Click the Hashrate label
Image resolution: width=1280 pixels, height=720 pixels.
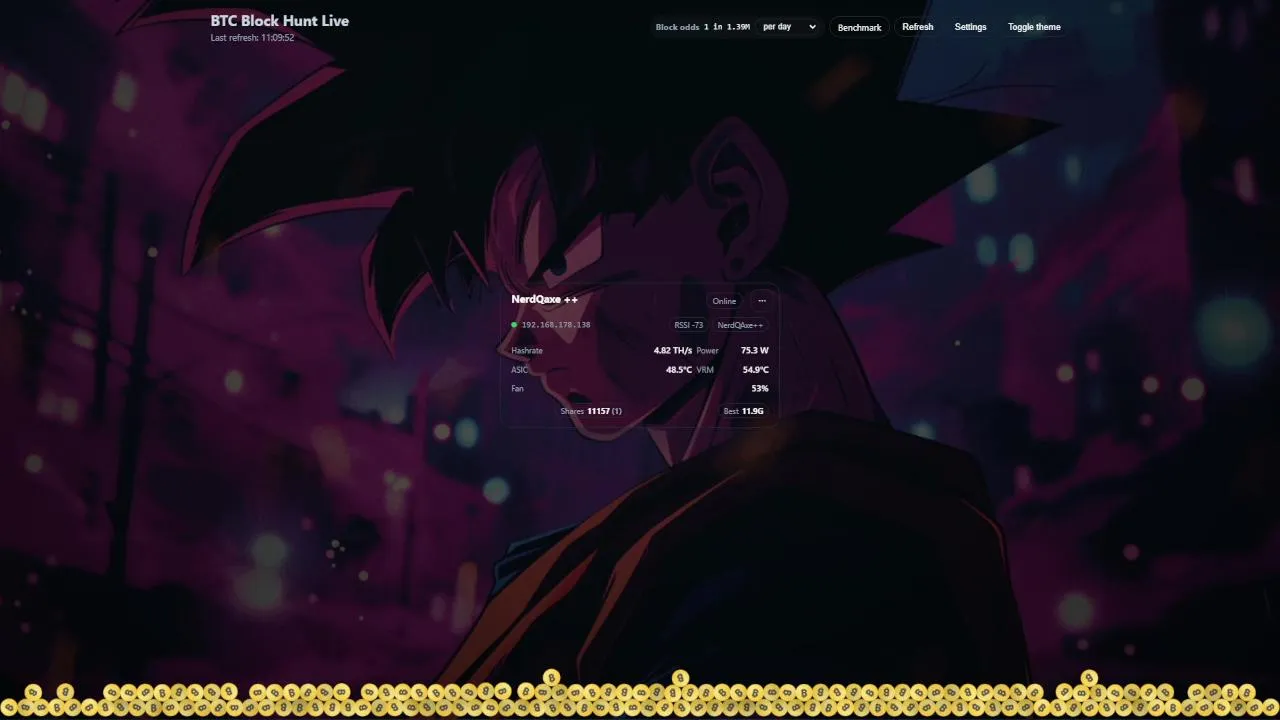(527, 351)
